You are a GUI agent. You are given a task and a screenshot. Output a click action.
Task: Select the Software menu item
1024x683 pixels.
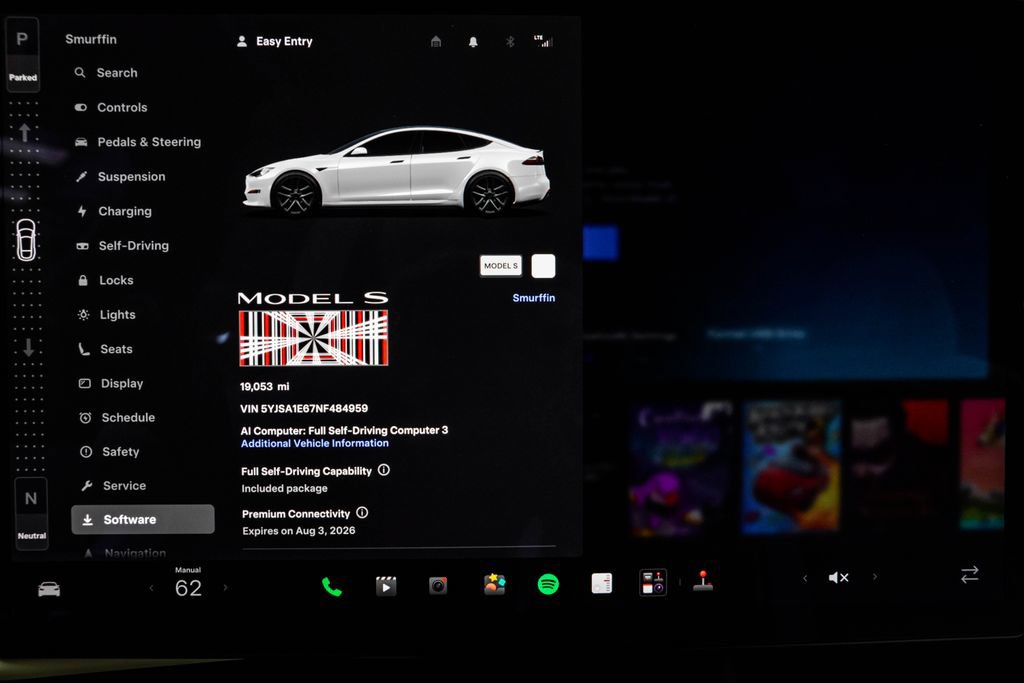[142, 519]
